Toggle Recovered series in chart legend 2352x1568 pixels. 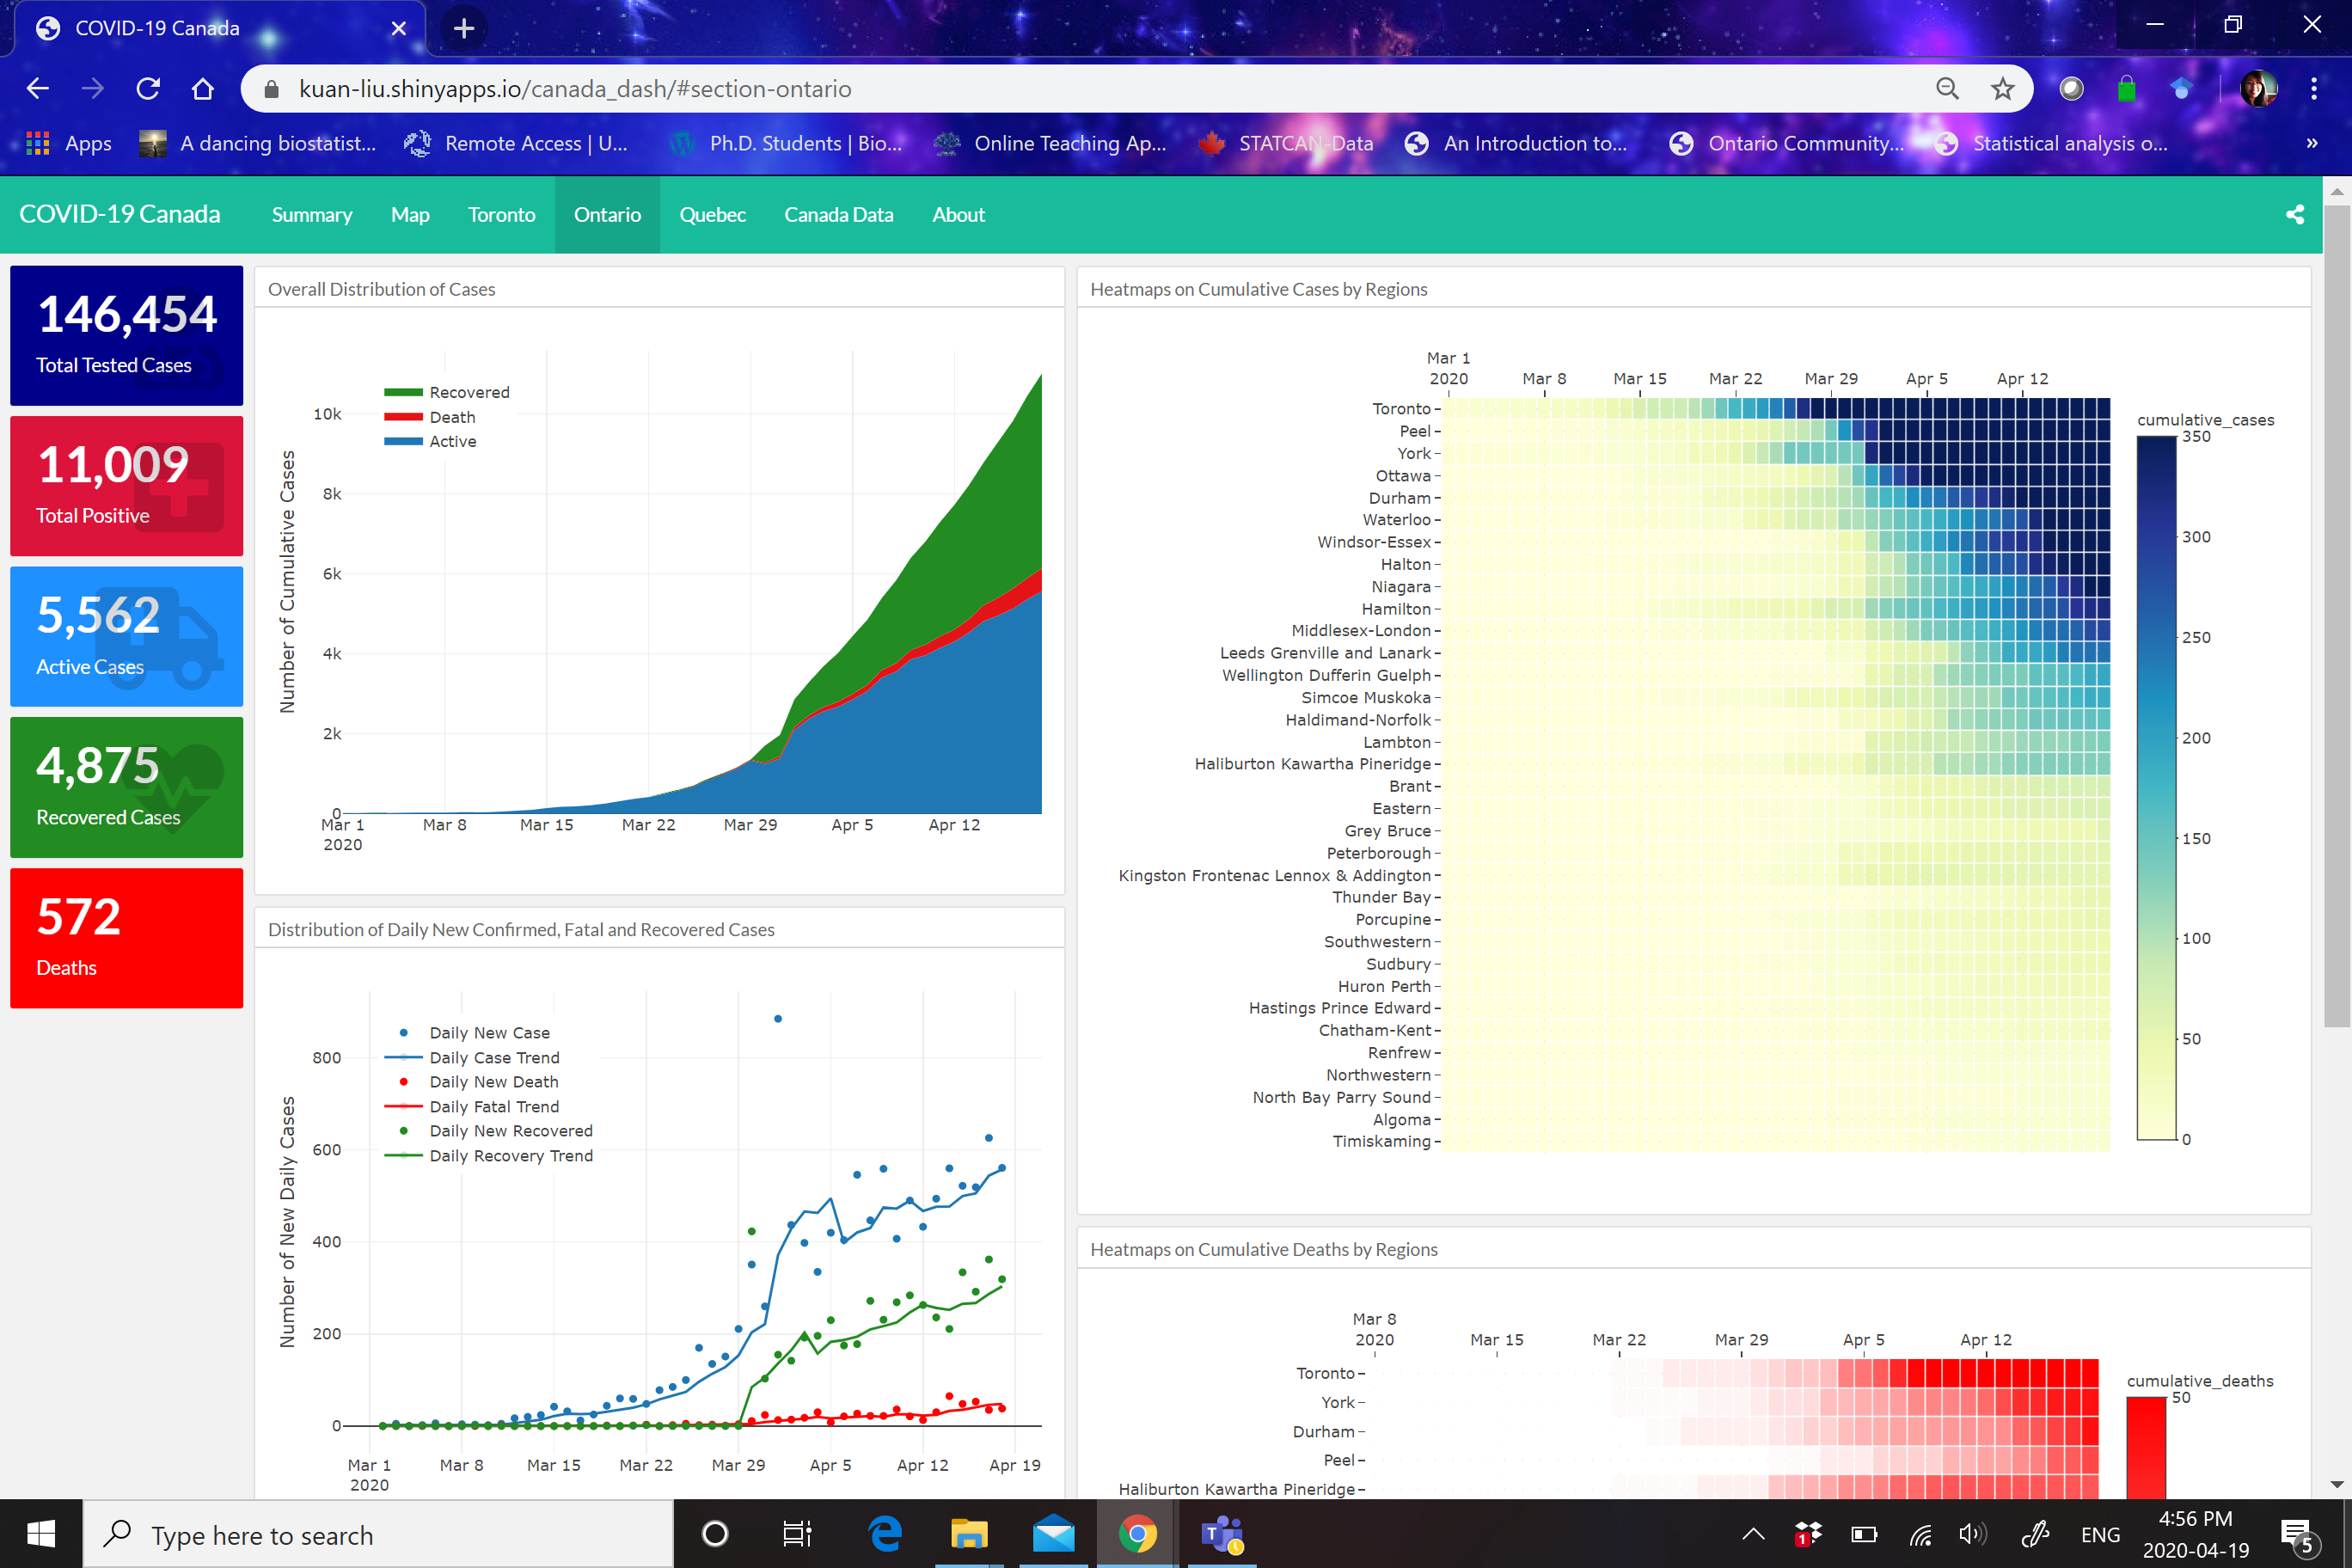click(x=468, y=392)
